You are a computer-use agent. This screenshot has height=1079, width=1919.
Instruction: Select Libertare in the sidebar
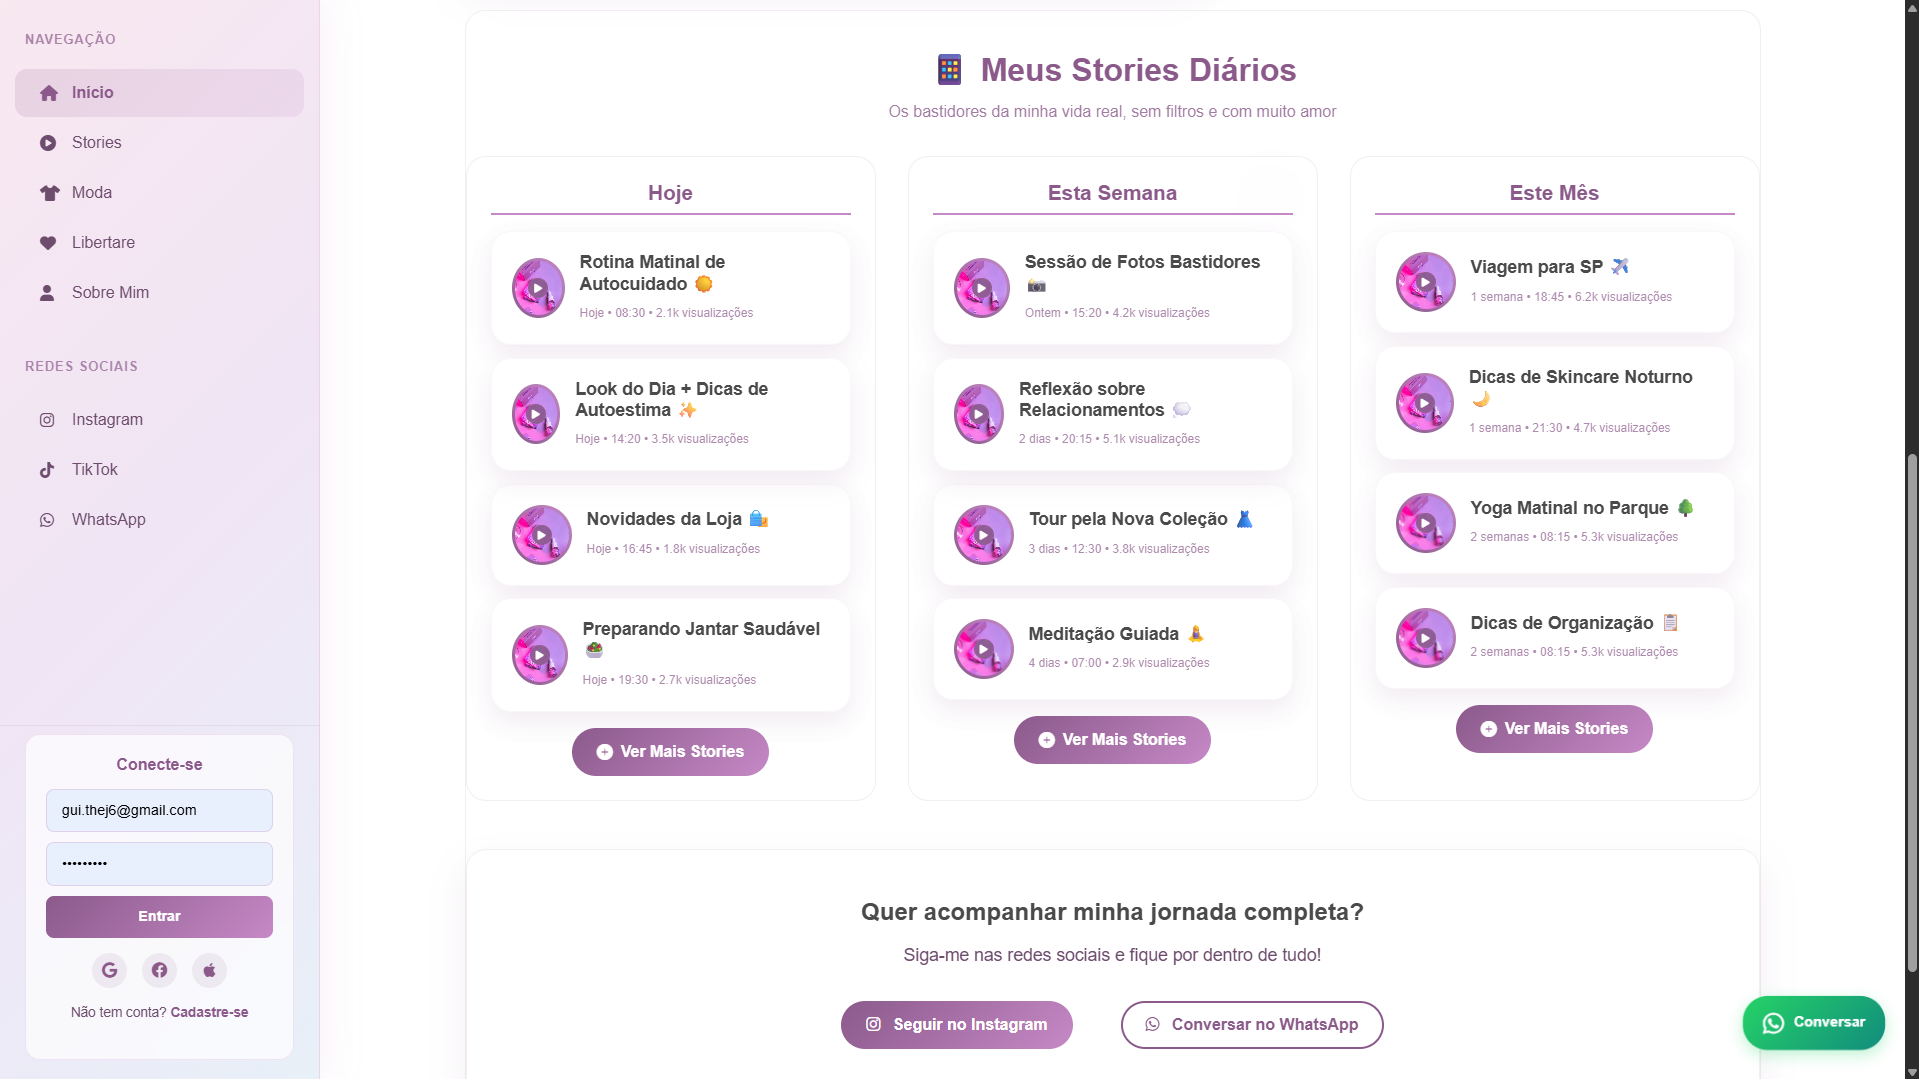(x=103, y=243)
